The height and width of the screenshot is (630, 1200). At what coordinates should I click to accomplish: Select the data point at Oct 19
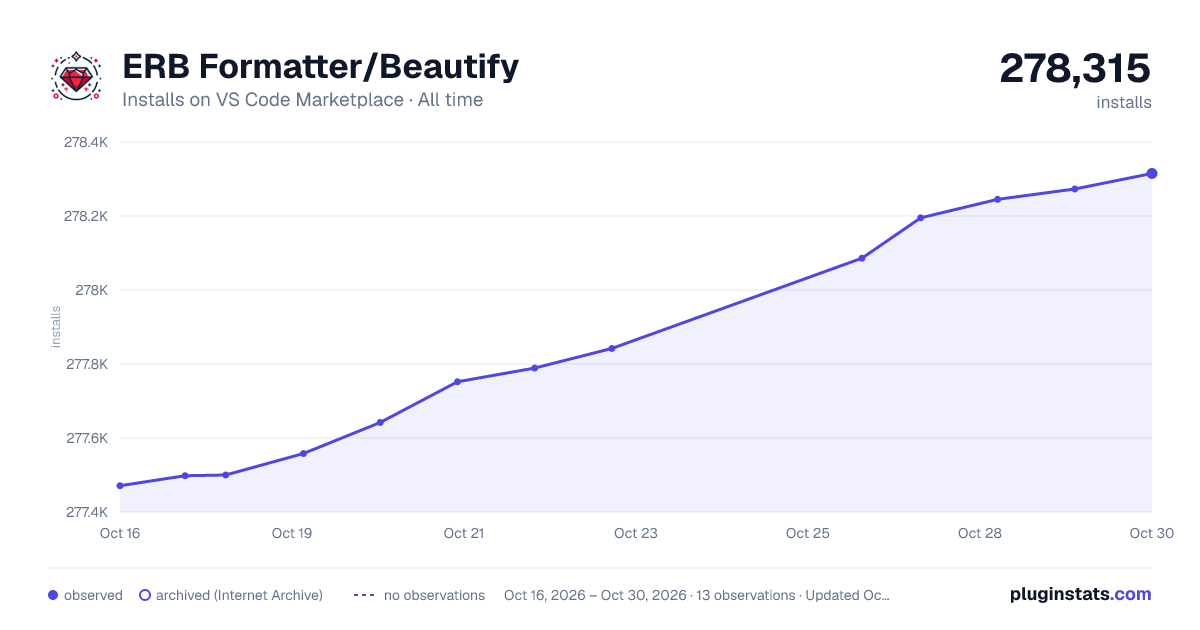303,454
